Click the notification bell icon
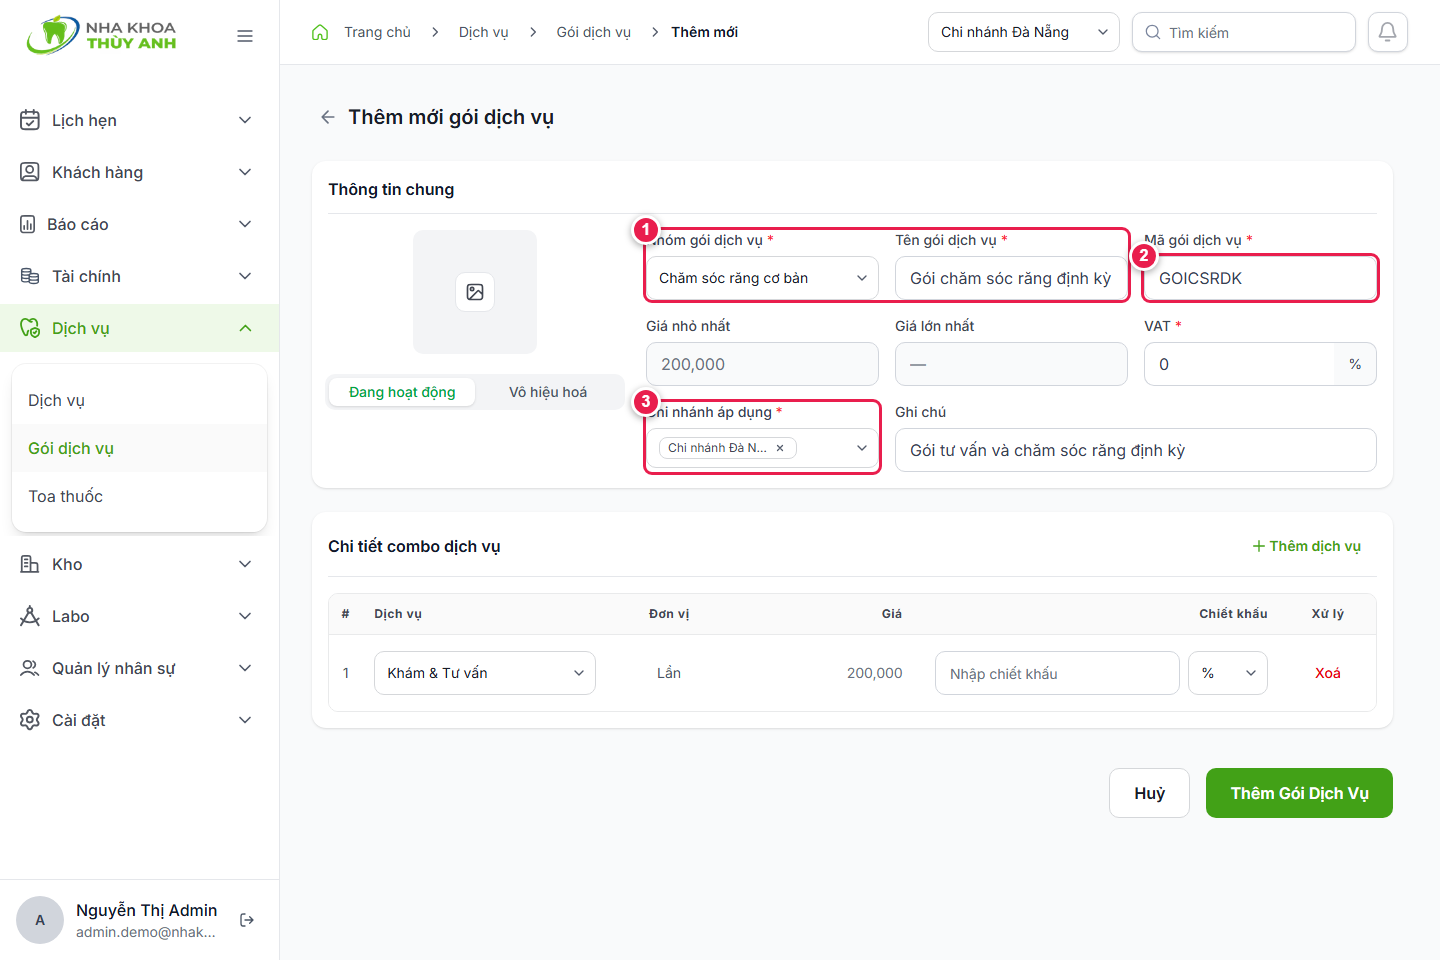Screen dimensions: 1440x960 point(1388,32)
